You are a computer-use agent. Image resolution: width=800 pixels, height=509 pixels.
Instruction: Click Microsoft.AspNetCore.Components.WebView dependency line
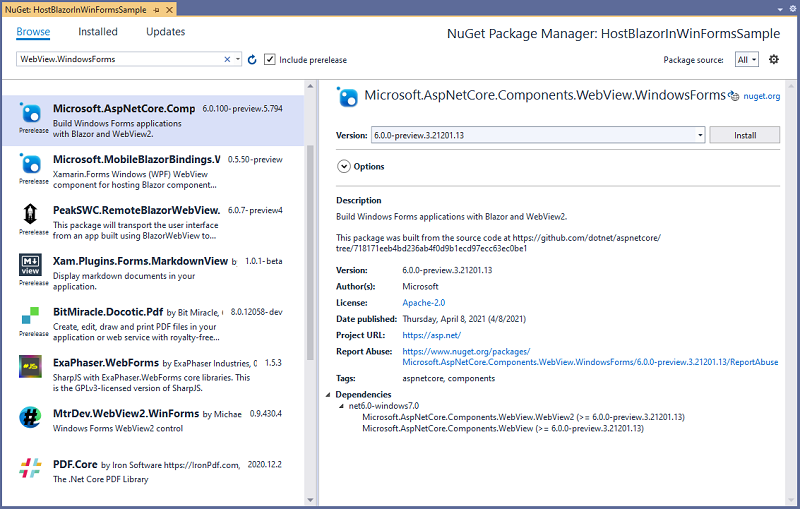click(x=503, y=428)
